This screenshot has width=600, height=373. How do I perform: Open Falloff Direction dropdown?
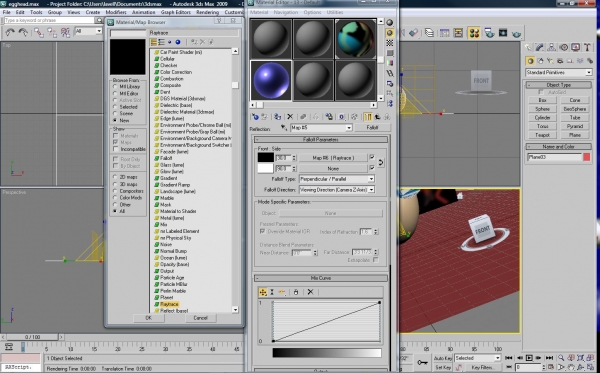pos(337,189)
